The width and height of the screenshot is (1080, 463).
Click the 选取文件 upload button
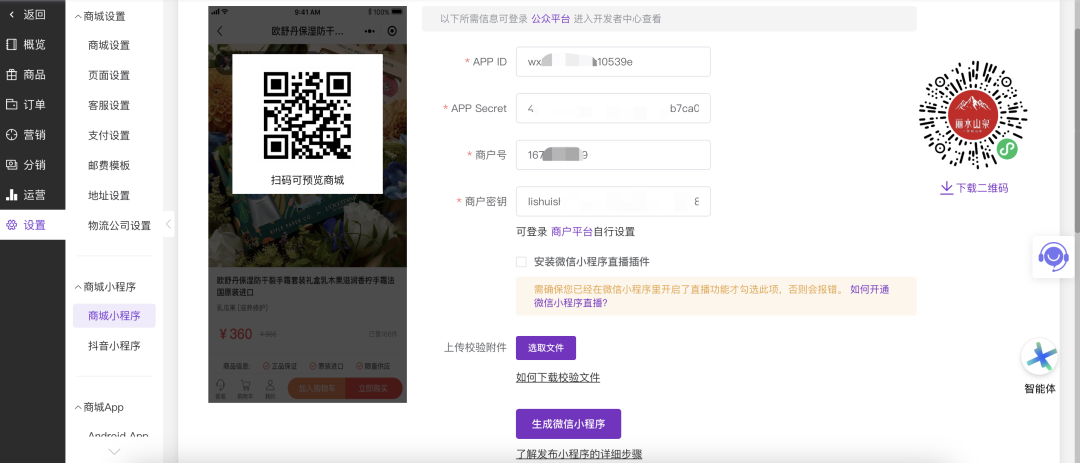[546, 348]
